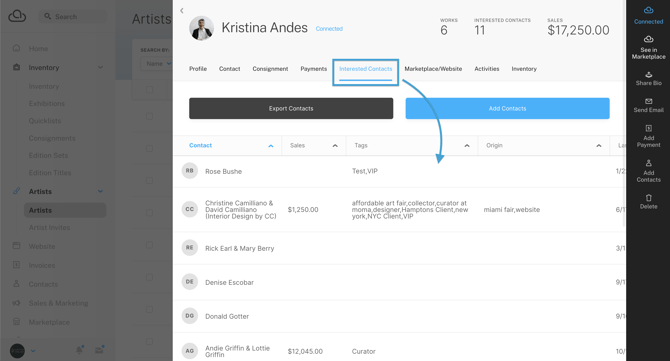This screenshot has width=670, height=361.
Task: Sort by the Sales column arrow
Action: pyautogui.click(x=335, y=146)
